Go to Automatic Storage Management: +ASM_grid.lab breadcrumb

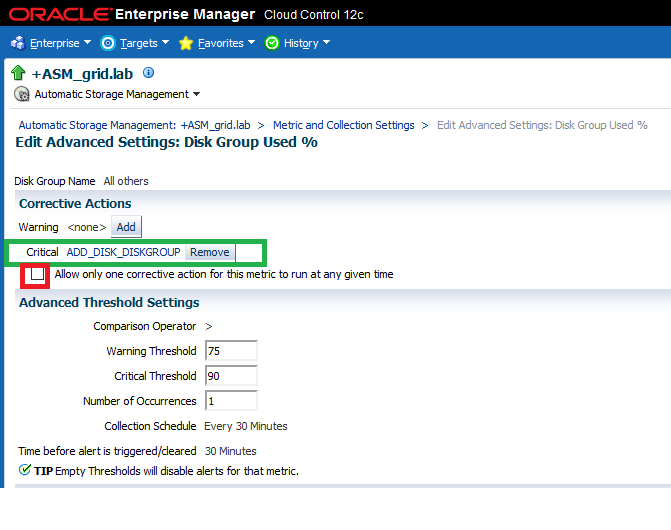[x=135, y=125]
